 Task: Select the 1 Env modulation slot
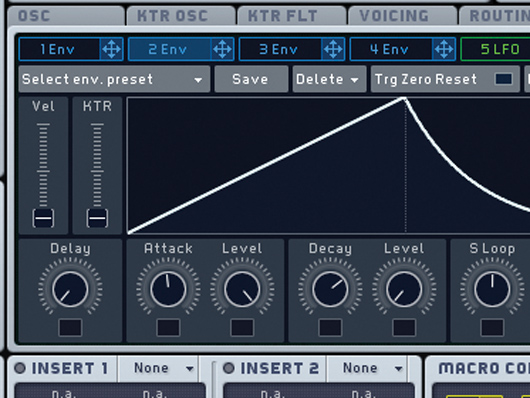point(59,49)
